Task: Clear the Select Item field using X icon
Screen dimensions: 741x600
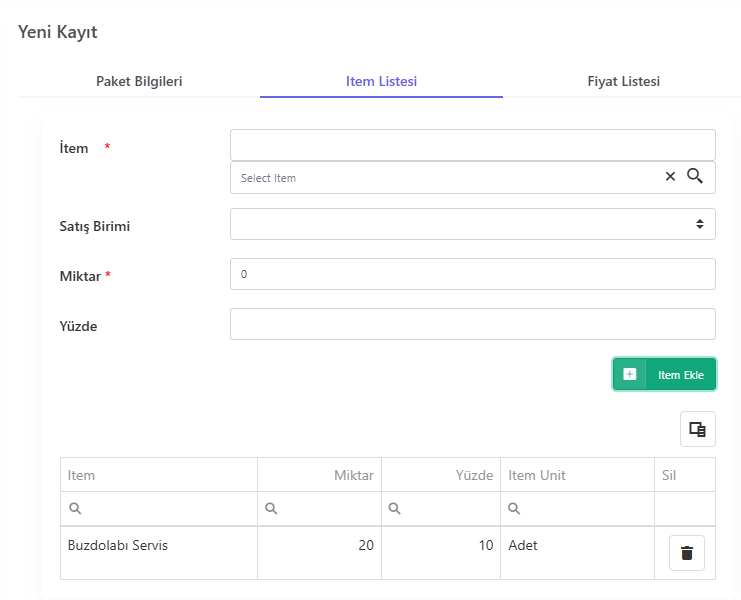Action: tap(670, 177)
